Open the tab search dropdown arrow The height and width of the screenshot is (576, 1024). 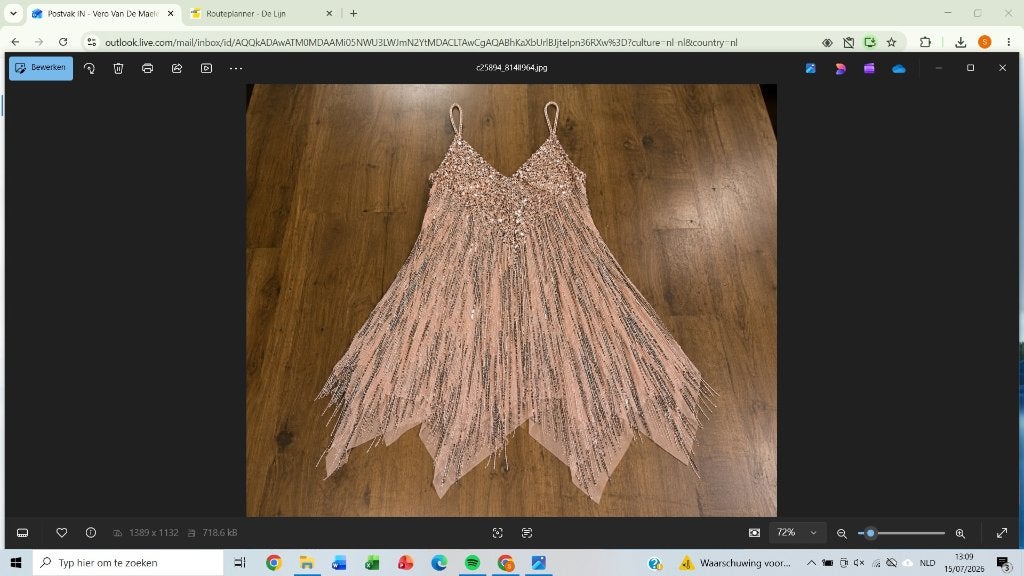pos(13,13)
